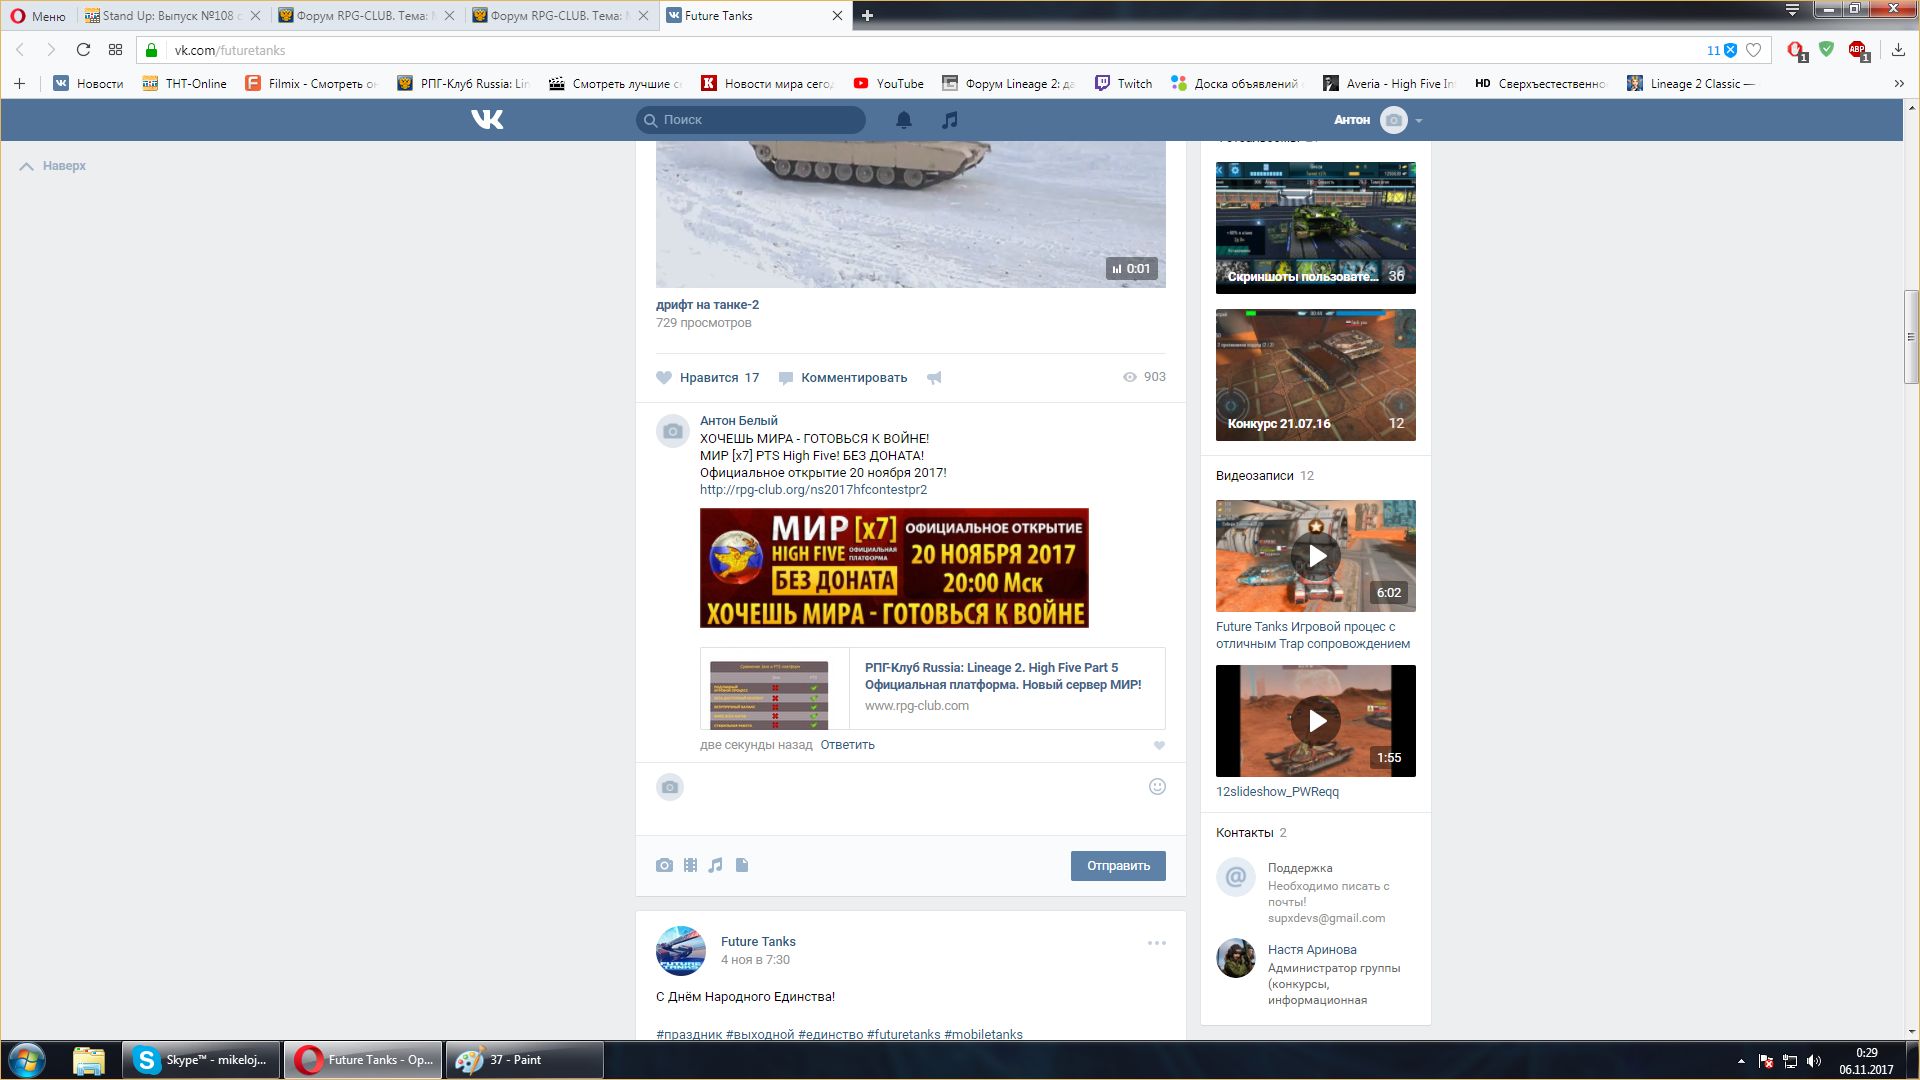1920x1080 pixels.
Task: Open the Opera Меню button
Action: tap(38, 16)
